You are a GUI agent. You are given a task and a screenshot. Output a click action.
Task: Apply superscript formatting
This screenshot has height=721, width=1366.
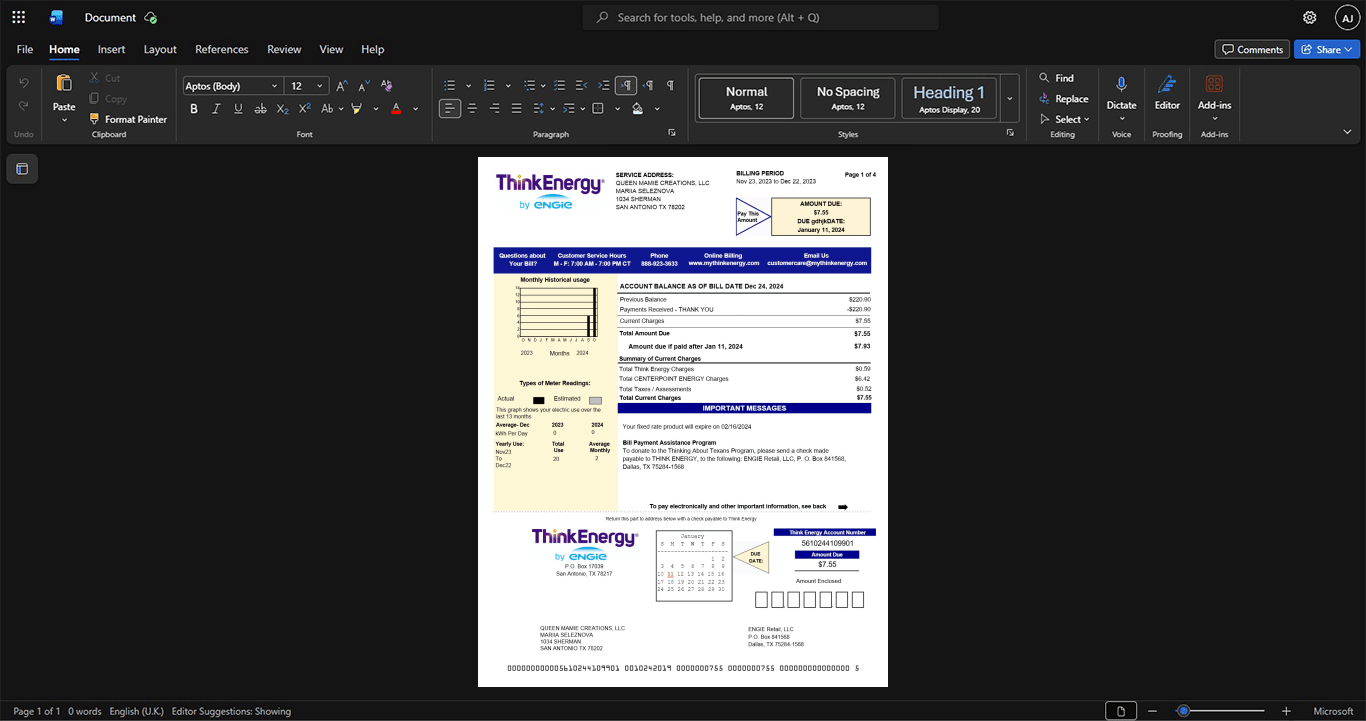pos(305,108)
